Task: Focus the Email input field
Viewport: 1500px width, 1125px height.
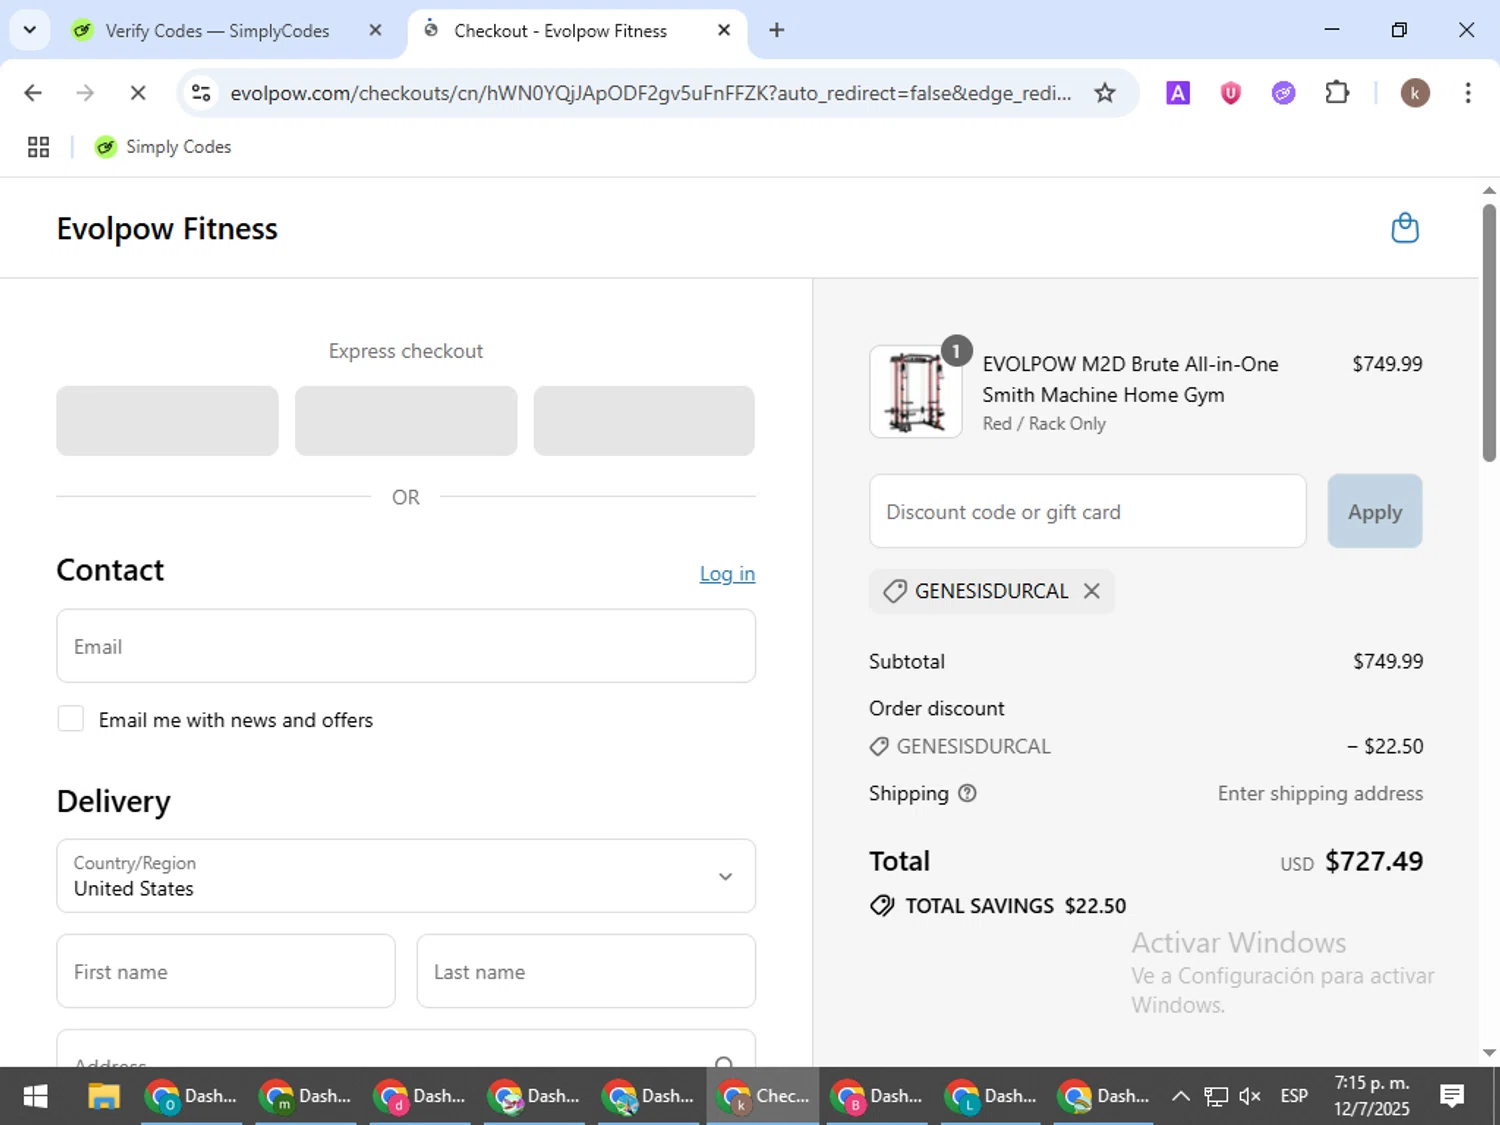Action: pos(406,646)
